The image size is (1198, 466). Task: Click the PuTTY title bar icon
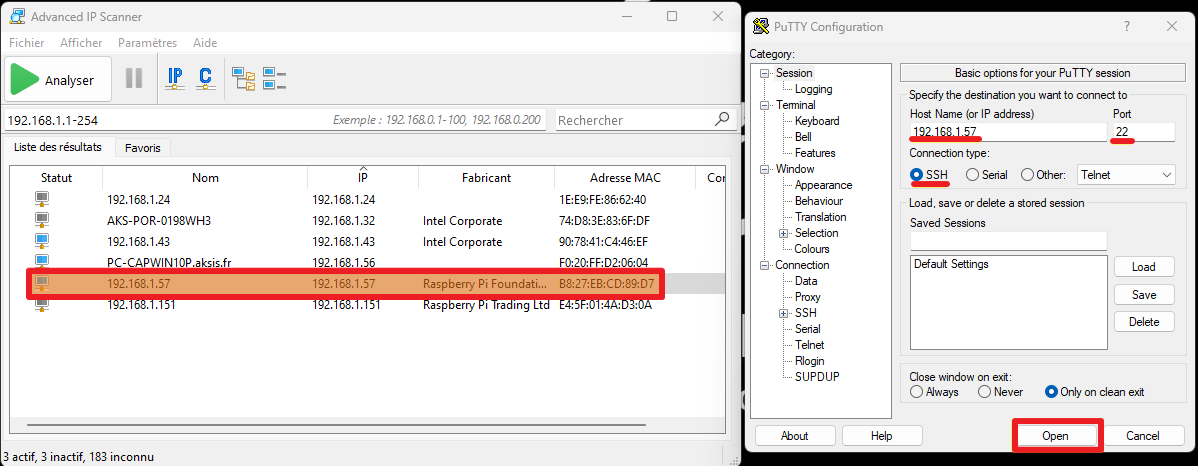pos(760,27)
